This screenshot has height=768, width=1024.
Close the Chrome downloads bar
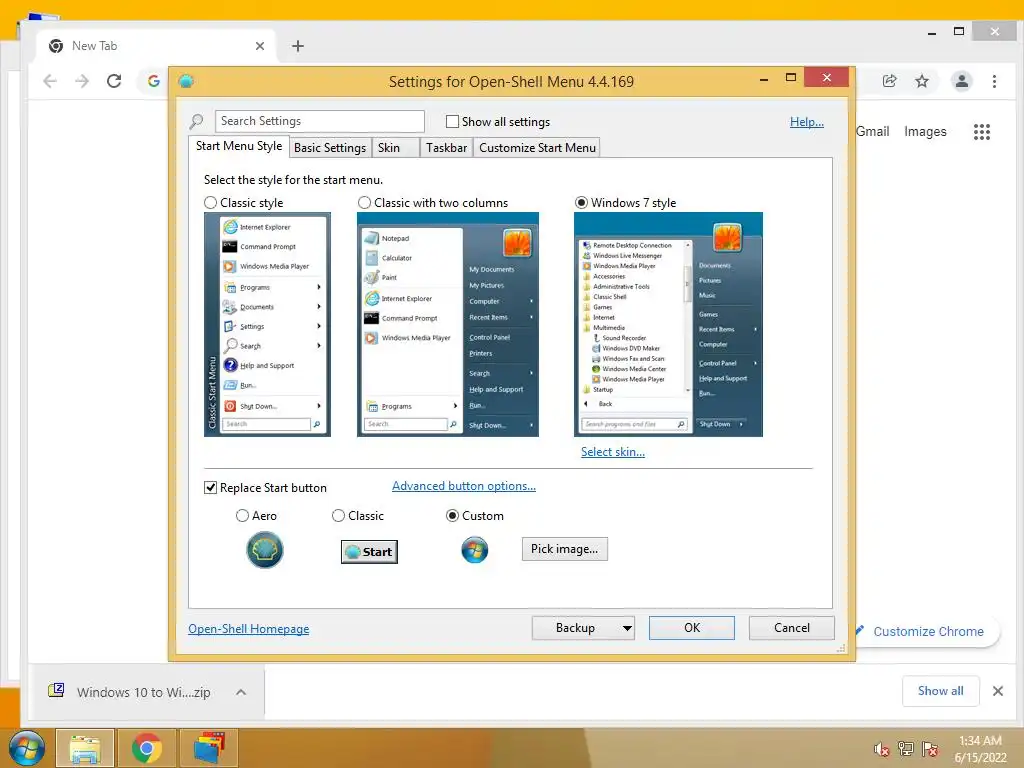tap(997, 691)
